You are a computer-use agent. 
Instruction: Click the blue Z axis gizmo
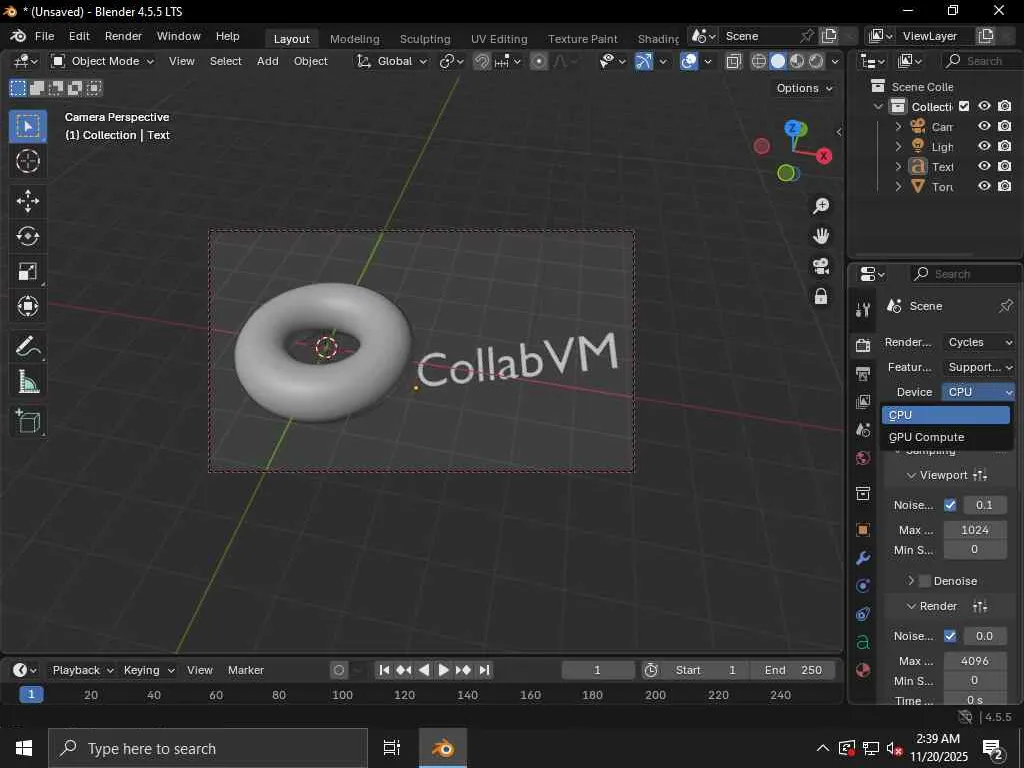[x=793, y=128]
